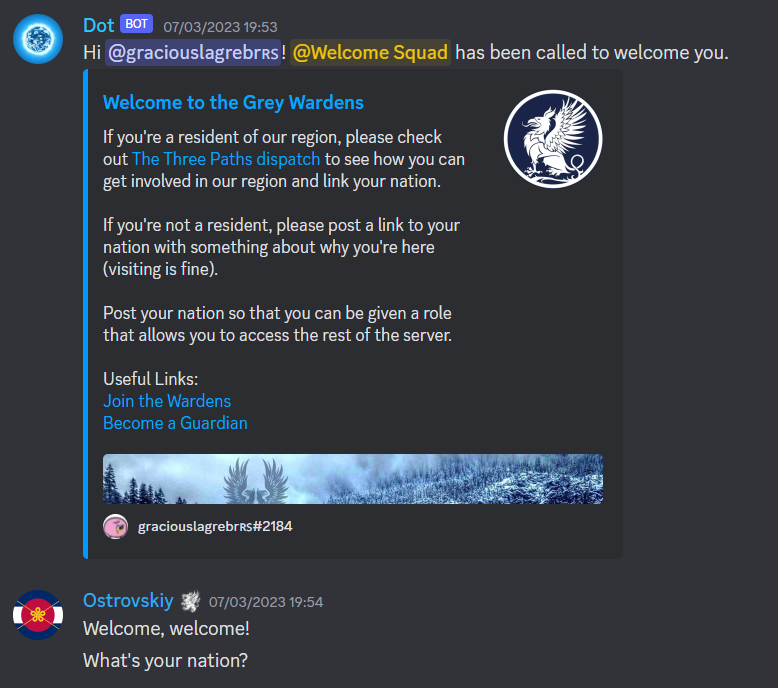Click the griffin role icon beside Ostrovskiy
Image resolution: width=778 pixels, height=688 pixels.
pyautogui.click(x=191, y=601)
